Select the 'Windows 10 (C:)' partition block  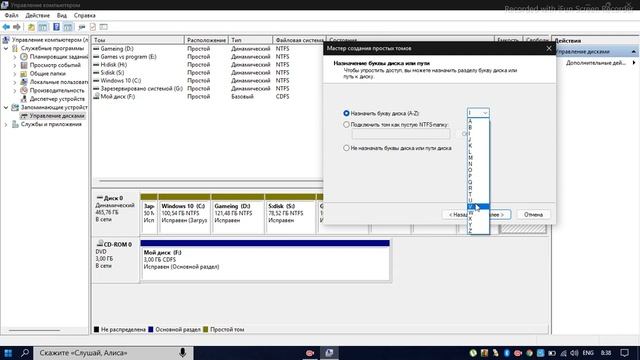coord(184,213)
